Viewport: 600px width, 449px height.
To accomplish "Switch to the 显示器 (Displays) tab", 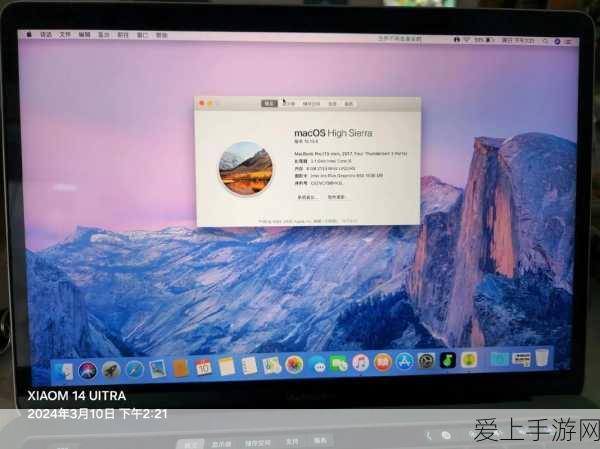I will (x=289, y=104).
